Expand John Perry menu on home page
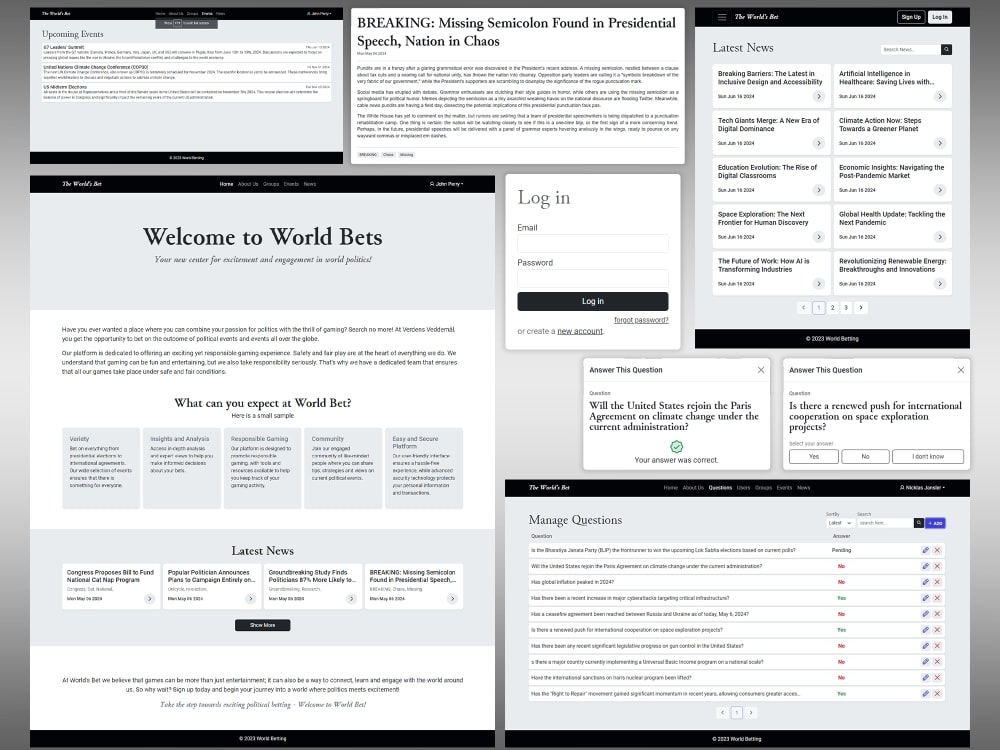This screenshot has height=750, width=1000. [x=446, y=184]
